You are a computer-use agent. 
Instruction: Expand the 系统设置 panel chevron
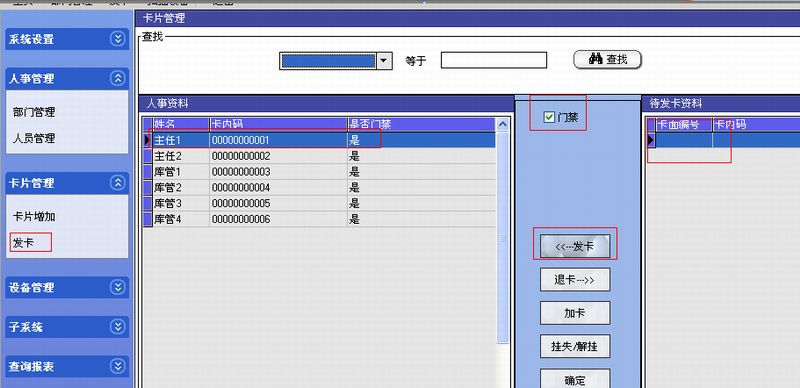pyautogui.click(x=118, y=39)
